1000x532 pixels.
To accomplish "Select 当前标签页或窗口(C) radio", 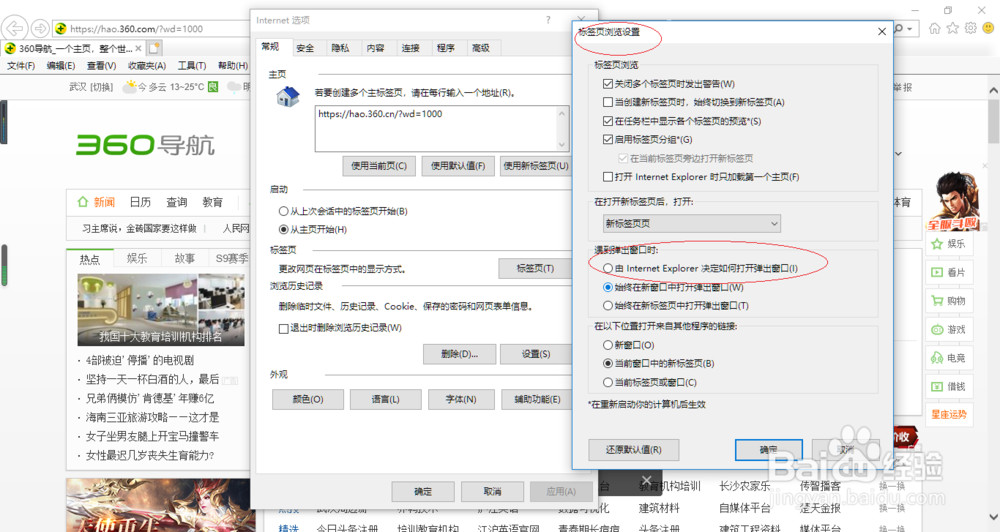I will pyautogui.click(x=608, y=382).
